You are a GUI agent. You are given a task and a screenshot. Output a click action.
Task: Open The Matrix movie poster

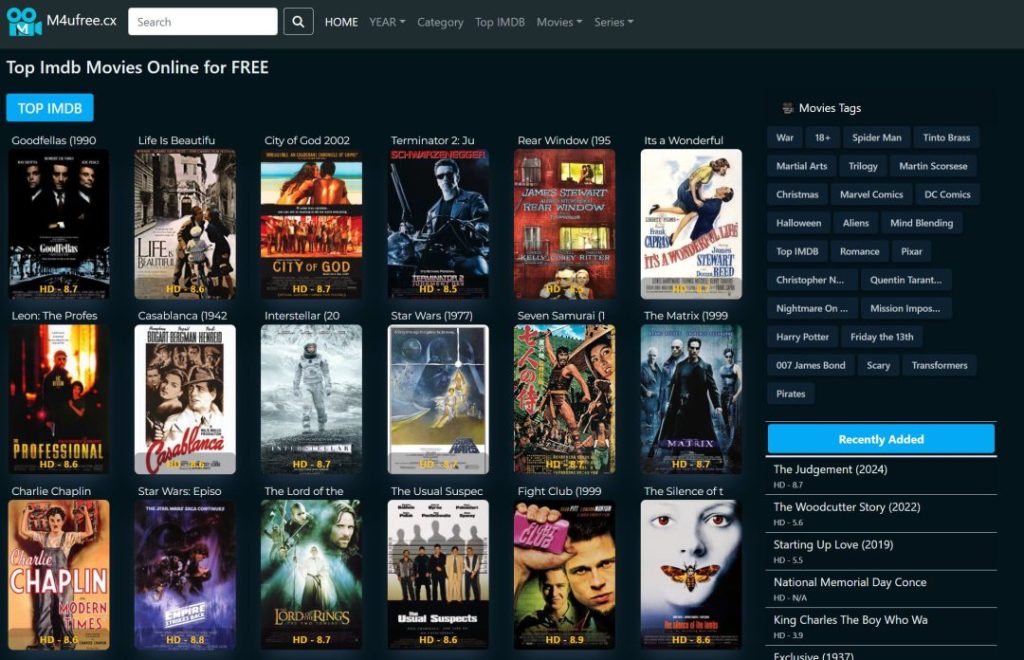tap(691, 399)
